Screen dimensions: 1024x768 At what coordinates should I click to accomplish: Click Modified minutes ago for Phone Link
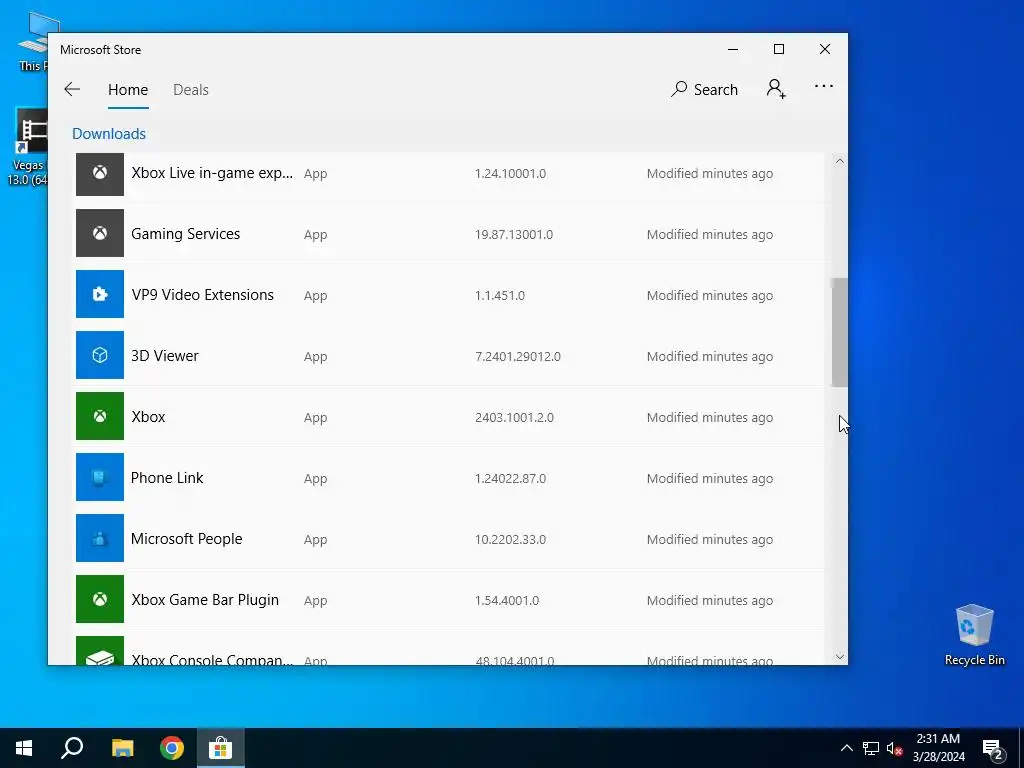point(710,479)
